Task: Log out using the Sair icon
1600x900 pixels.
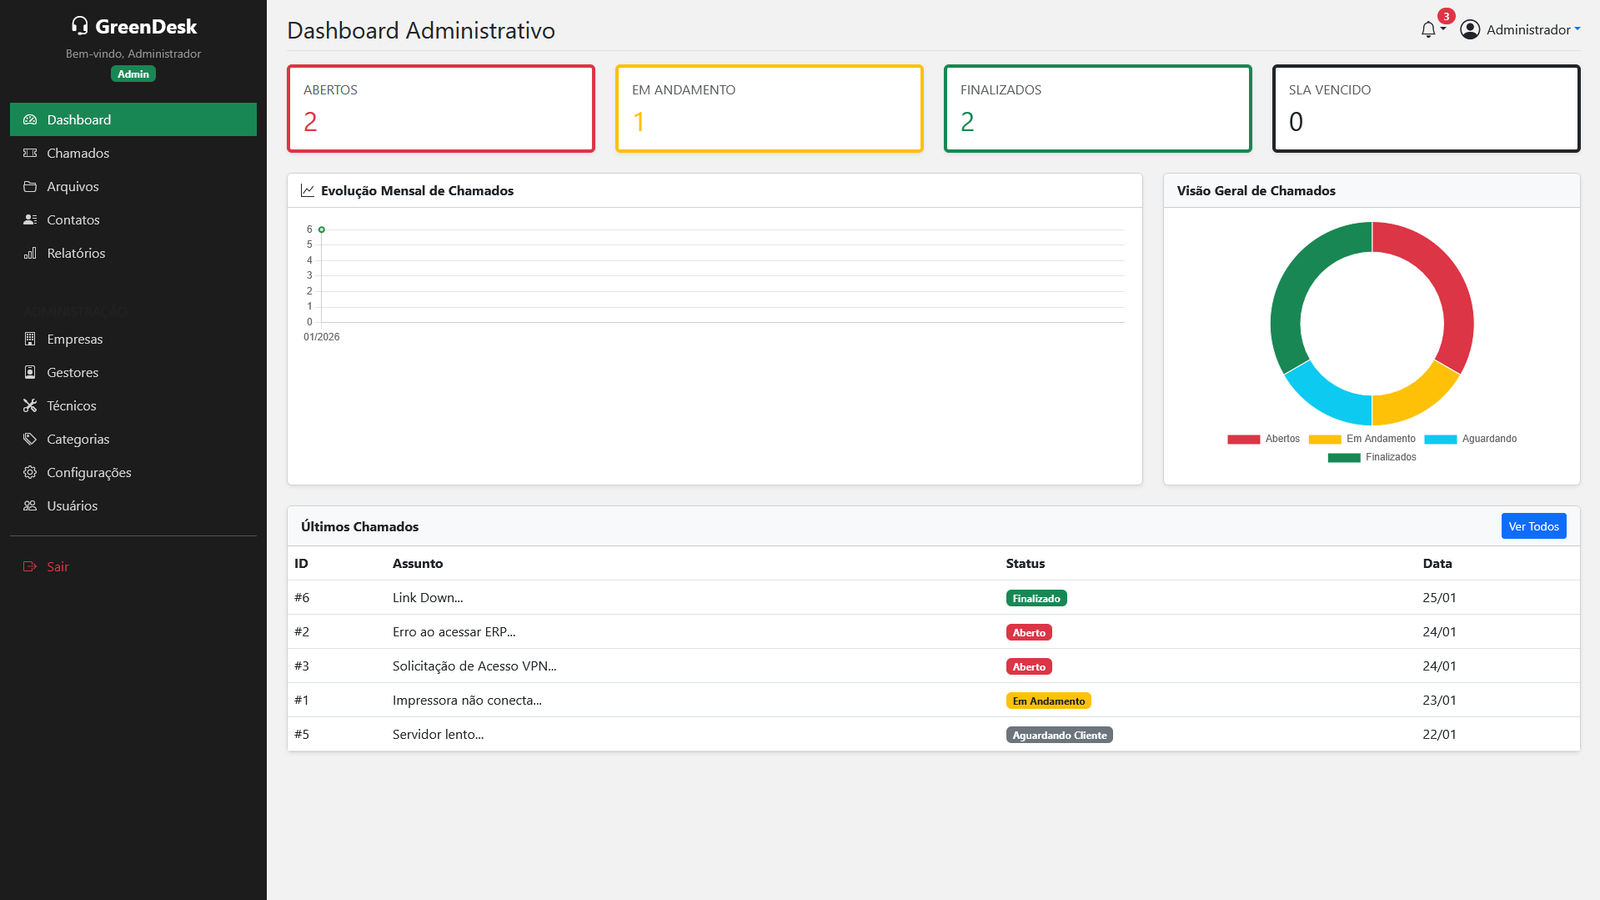Action: click(28, 566)
